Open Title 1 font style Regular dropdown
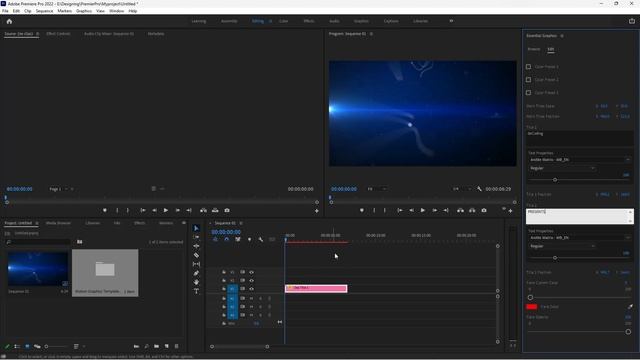The height and width of the screenshot is (360, 640). click(562, 168)
